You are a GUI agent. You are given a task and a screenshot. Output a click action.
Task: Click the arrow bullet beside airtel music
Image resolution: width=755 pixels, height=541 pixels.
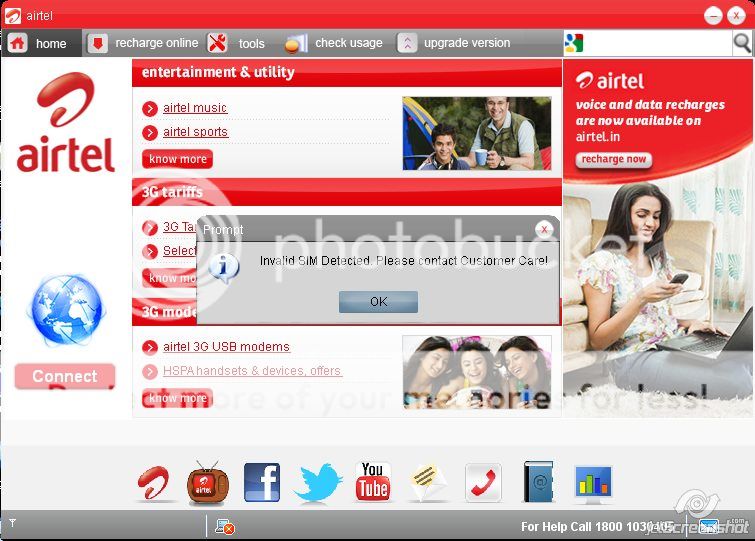coord(150,109)
